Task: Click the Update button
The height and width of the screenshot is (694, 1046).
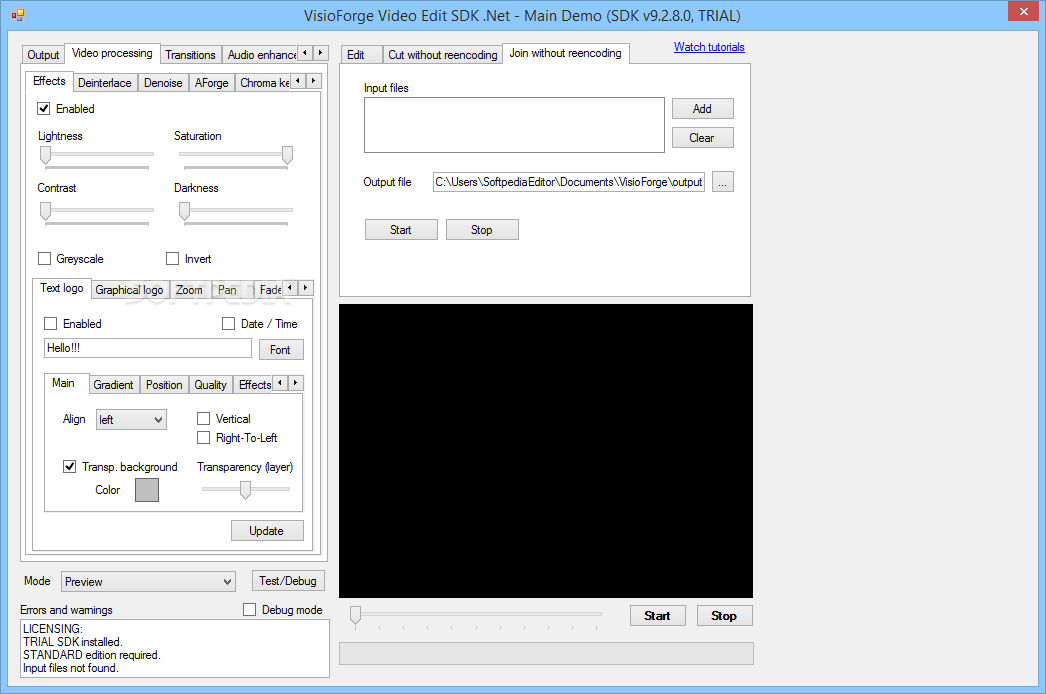Action: coord(267,531)
